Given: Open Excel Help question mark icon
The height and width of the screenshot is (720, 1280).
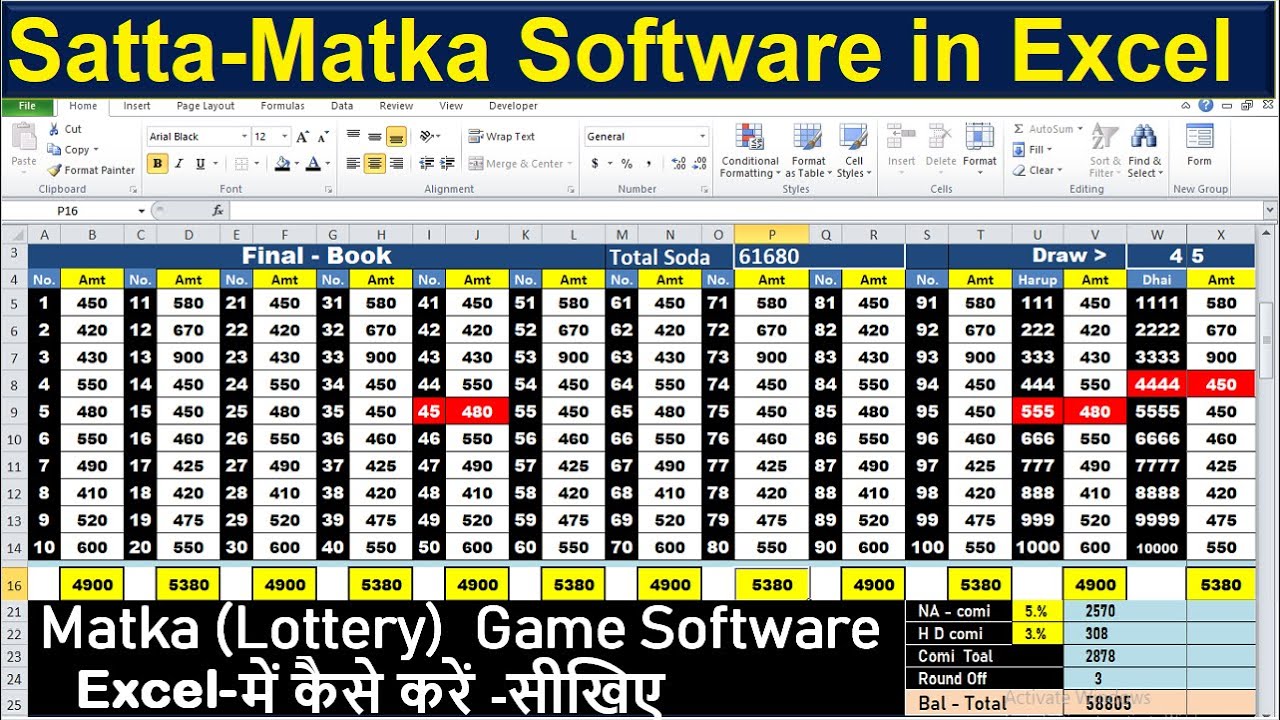Looking at the screenshot, I should pos(1207,106).
